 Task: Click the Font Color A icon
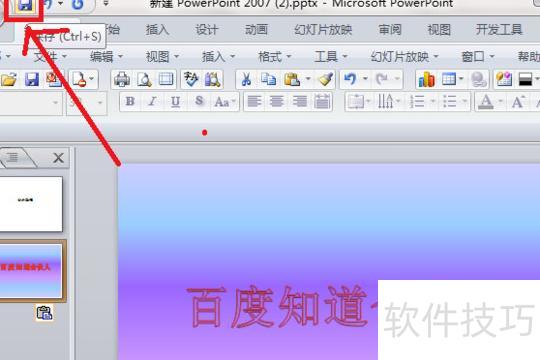coord(486,102)
